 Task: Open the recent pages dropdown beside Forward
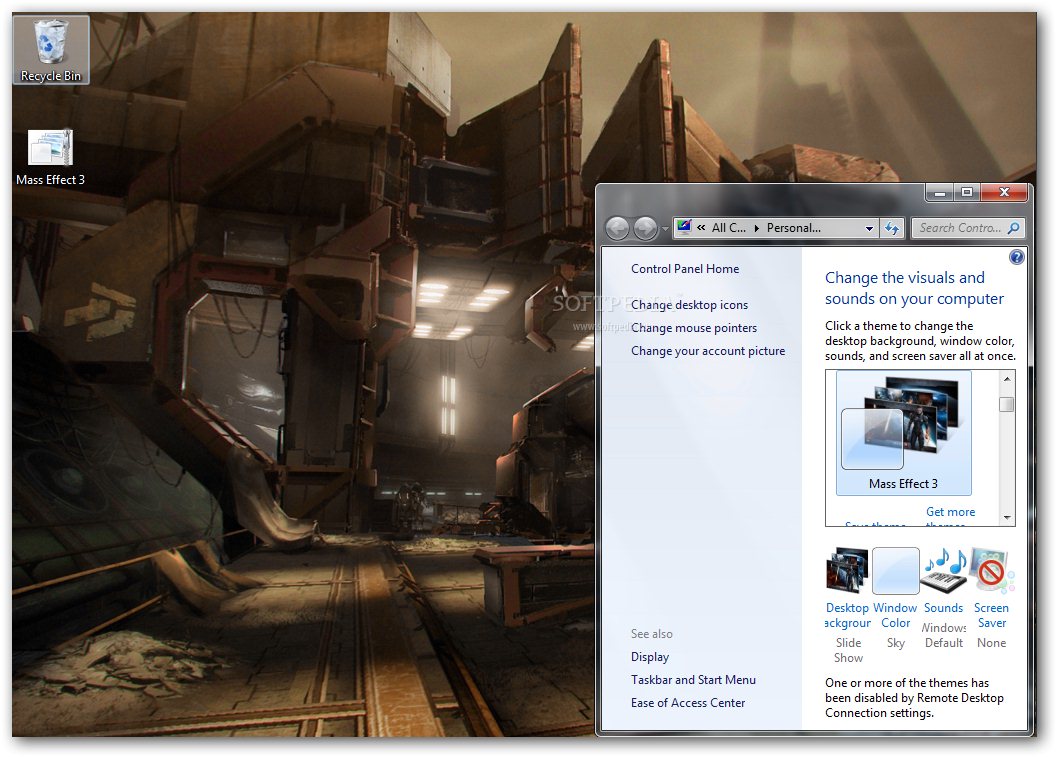click(665, 229)
